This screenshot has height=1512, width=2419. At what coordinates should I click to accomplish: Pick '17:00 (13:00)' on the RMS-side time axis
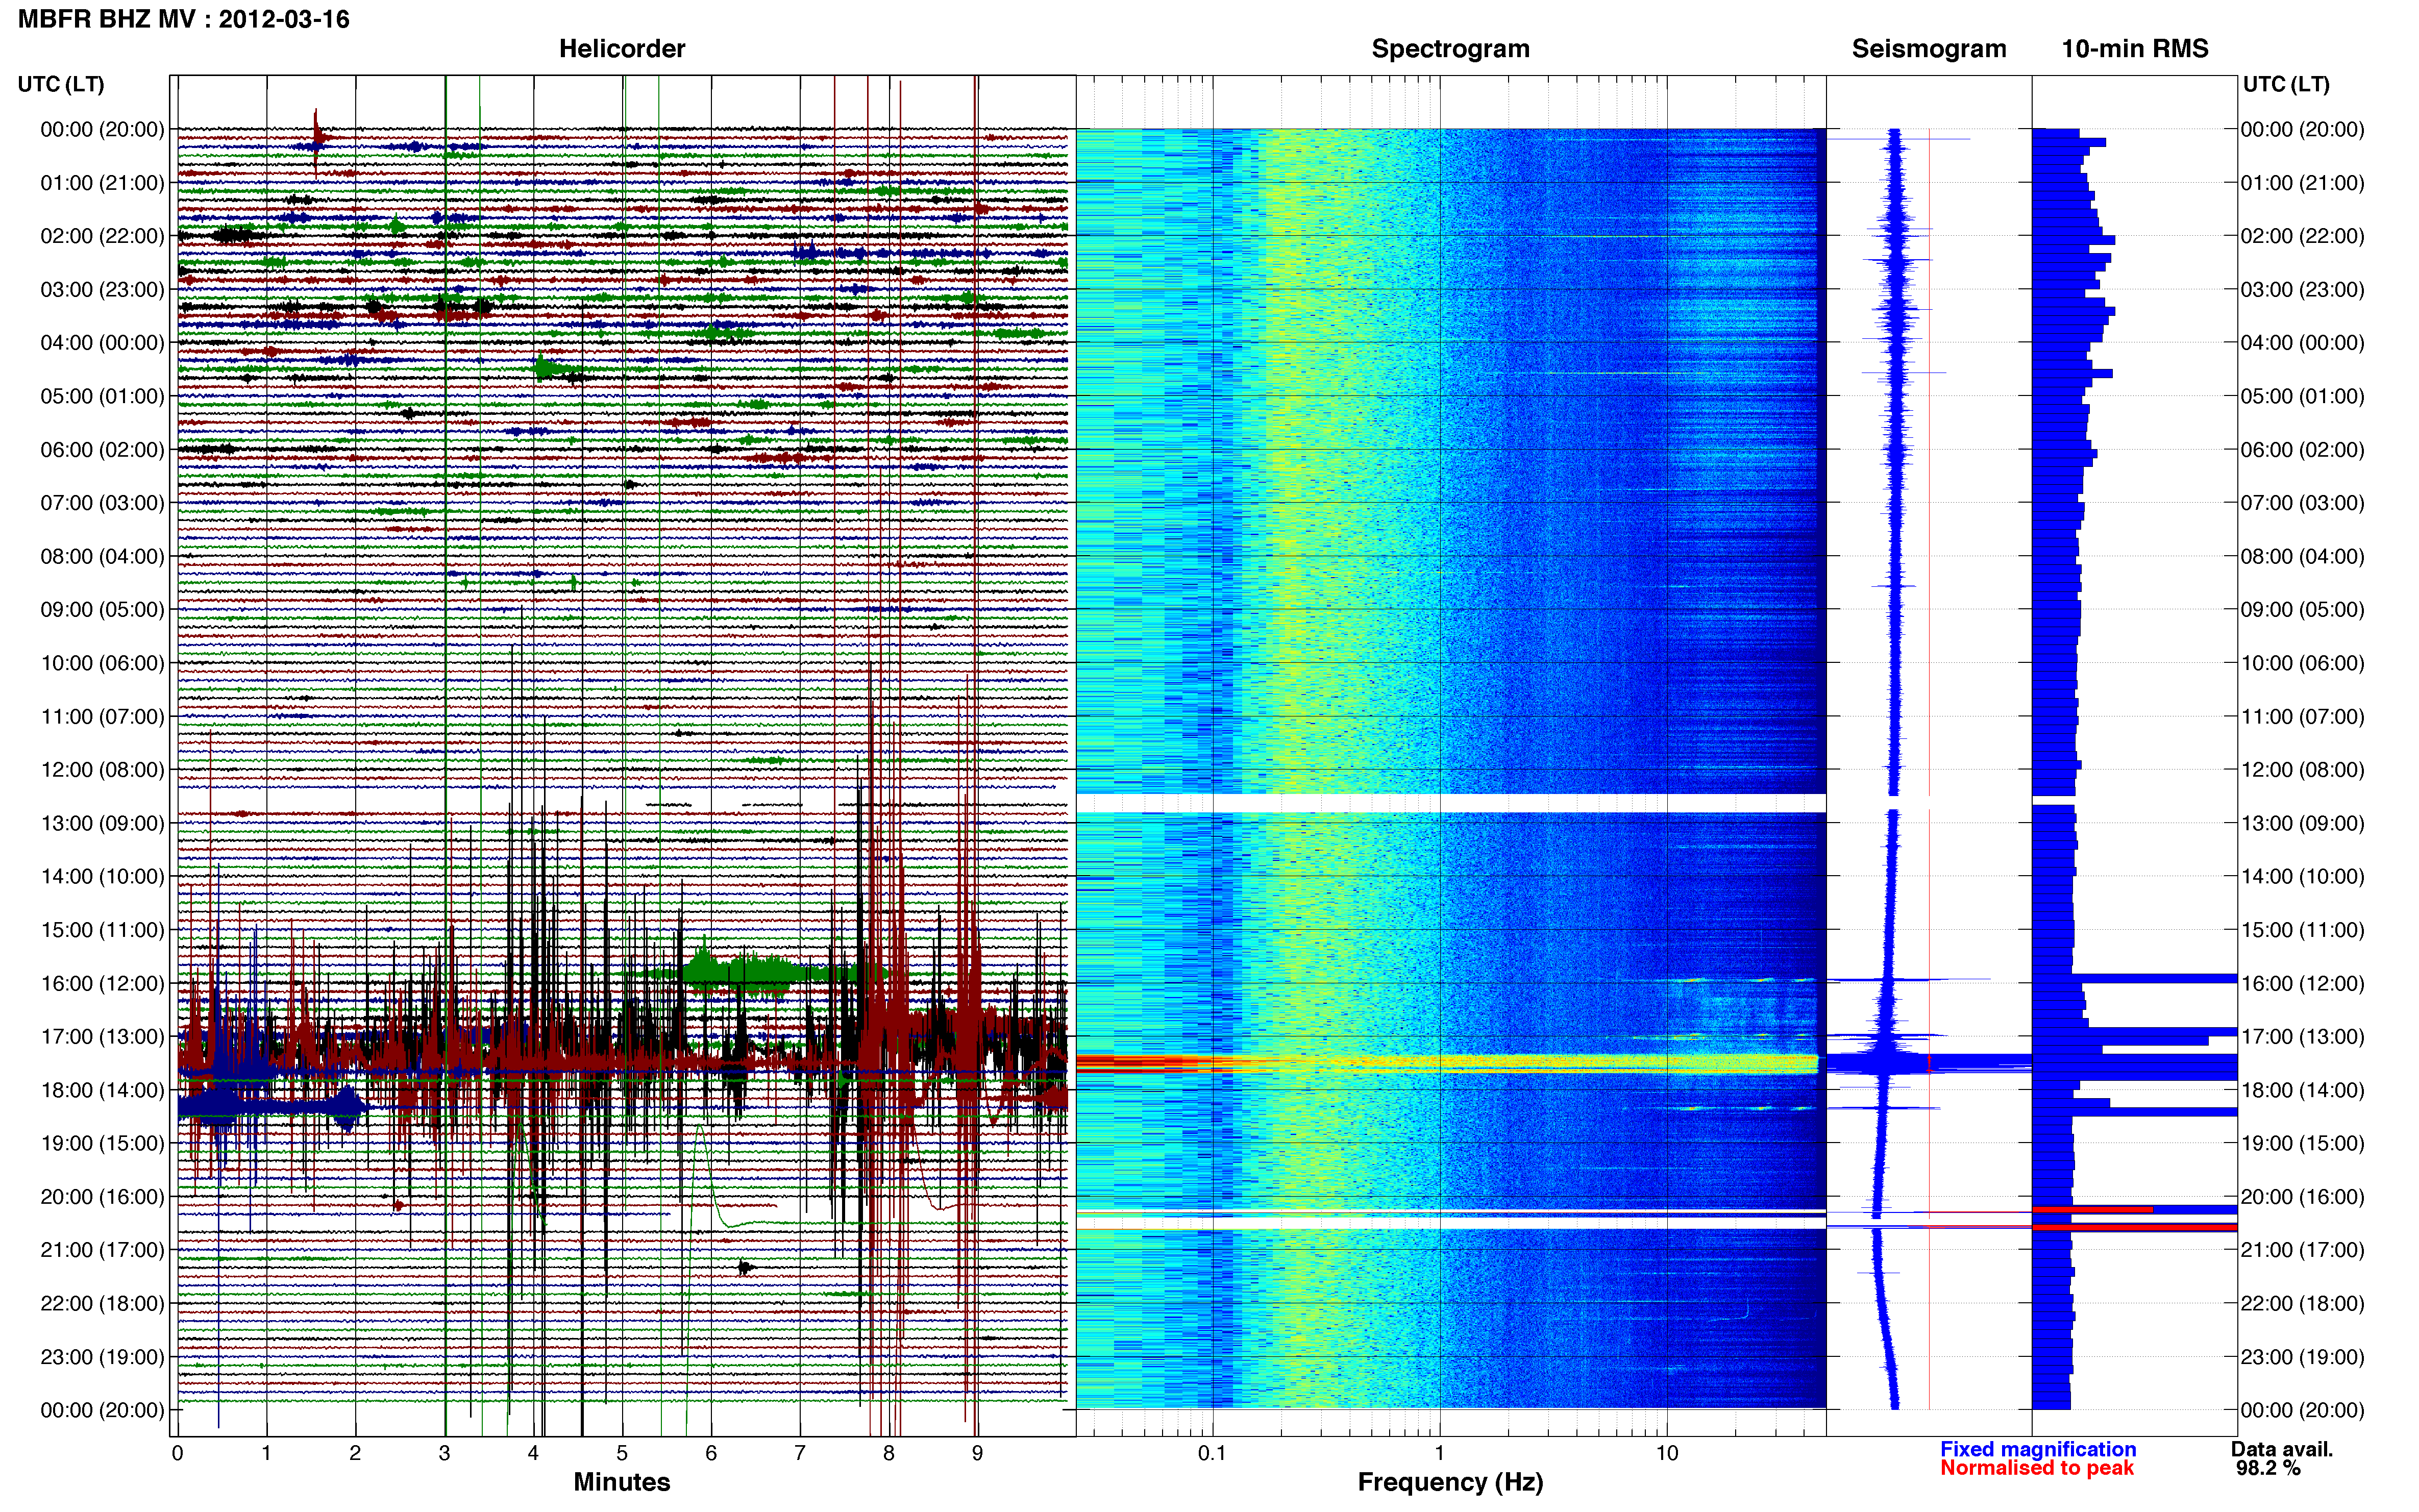[x=2302, y=1037]
